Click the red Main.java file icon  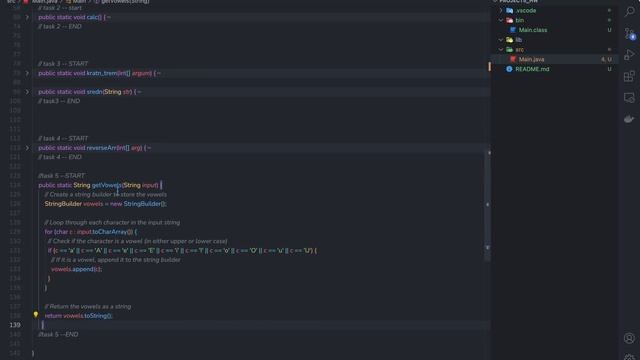513,59
